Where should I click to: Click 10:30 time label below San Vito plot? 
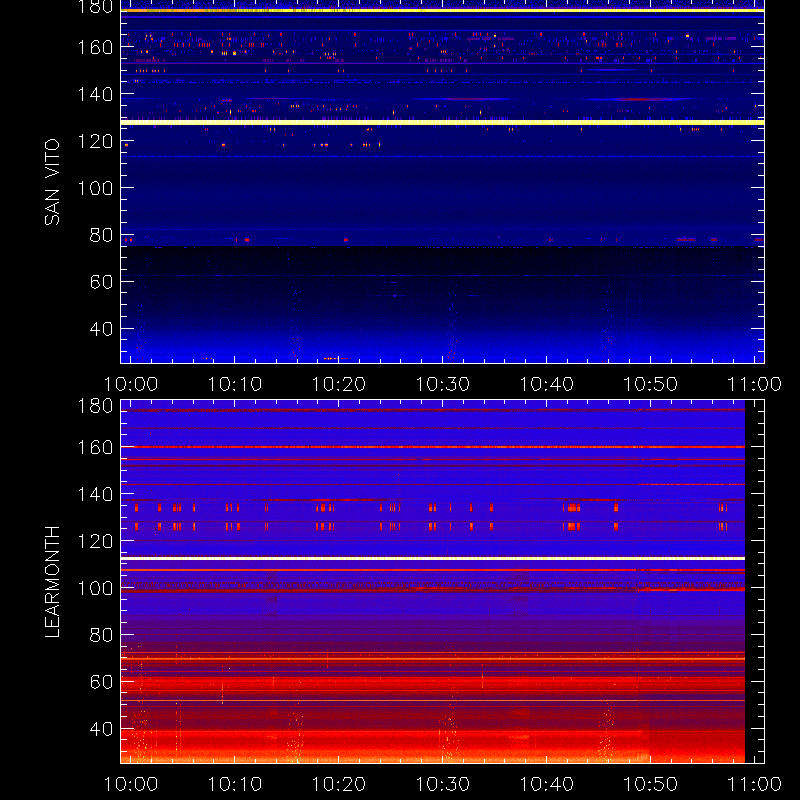(x=443, y=384)
